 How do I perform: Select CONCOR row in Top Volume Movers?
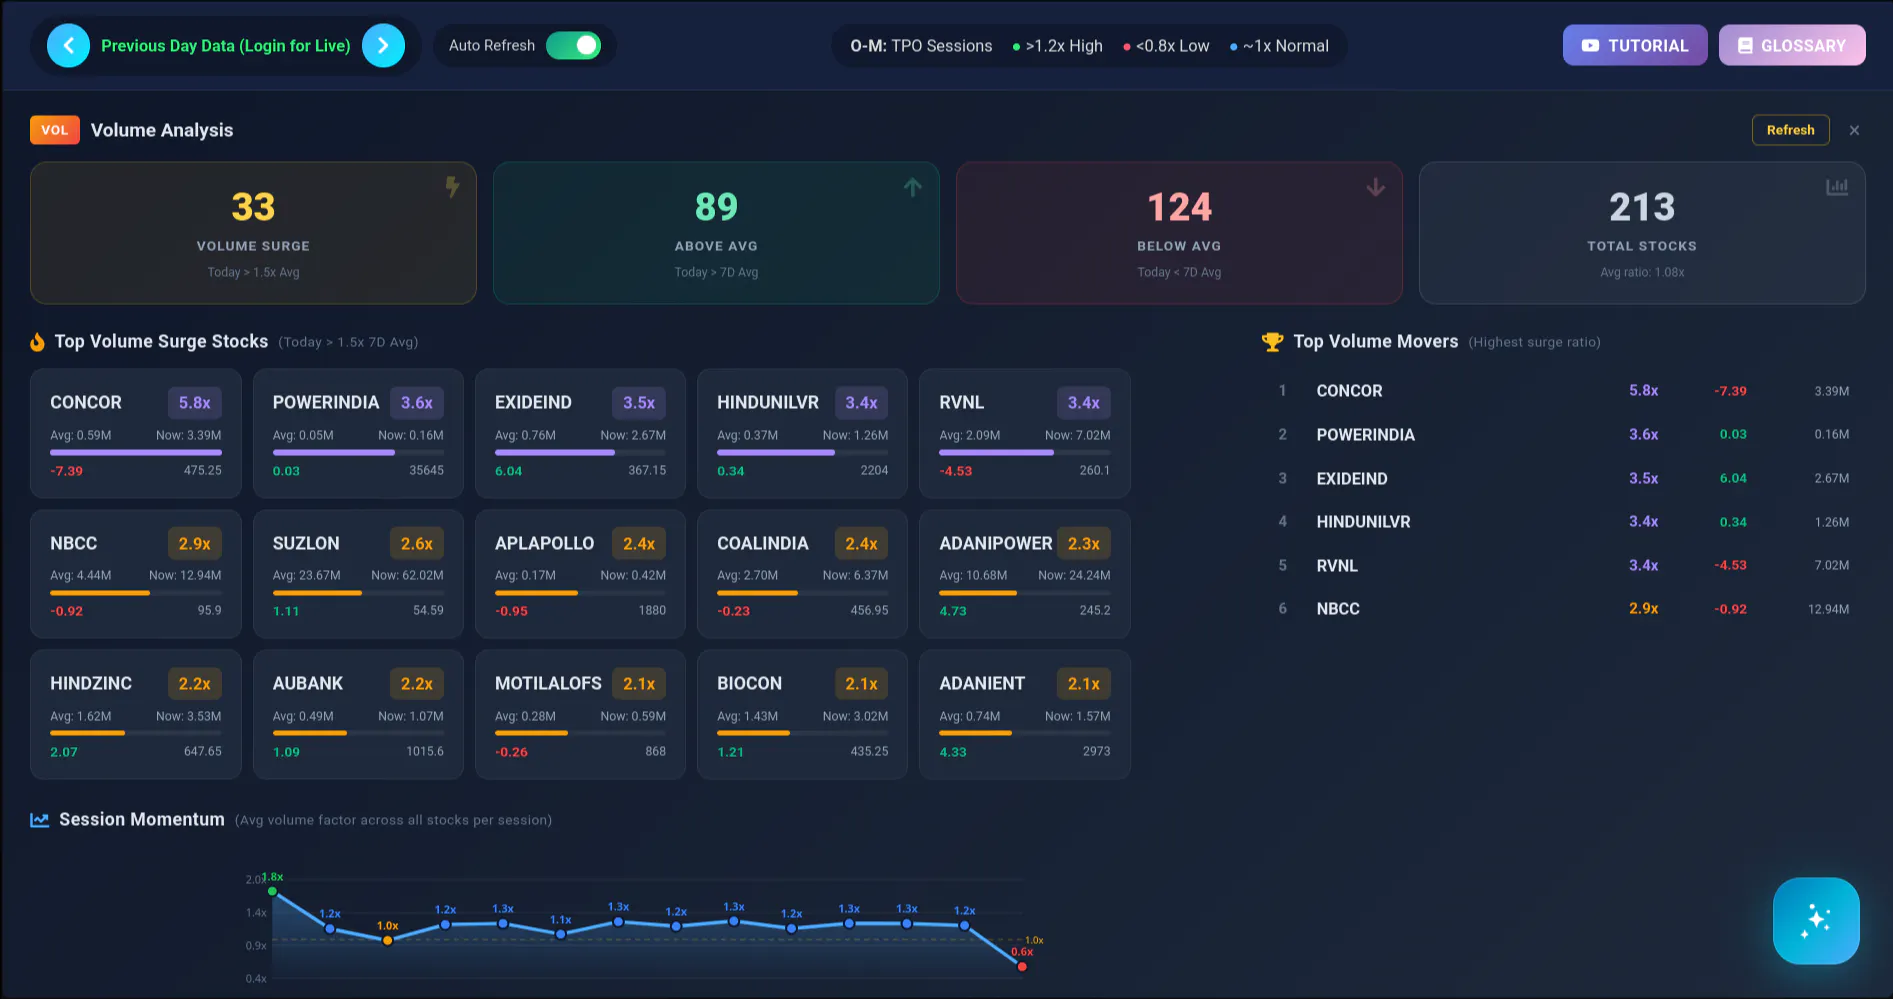coord(1563,391)
